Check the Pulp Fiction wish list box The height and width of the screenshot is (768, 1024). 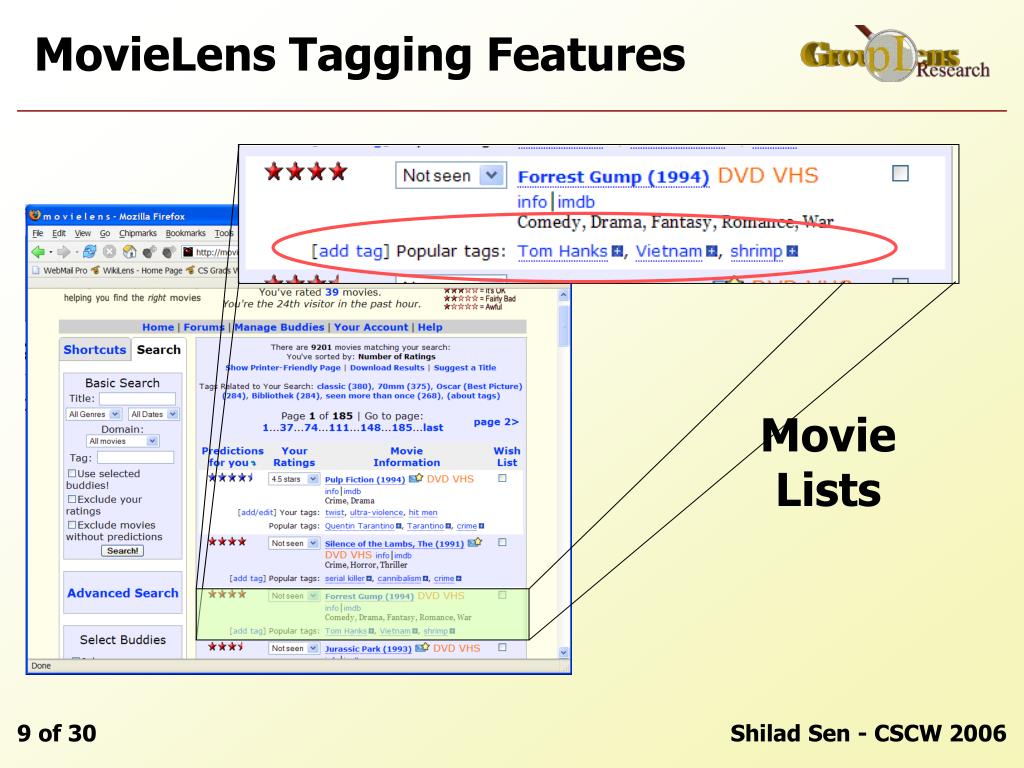(502, 478)
